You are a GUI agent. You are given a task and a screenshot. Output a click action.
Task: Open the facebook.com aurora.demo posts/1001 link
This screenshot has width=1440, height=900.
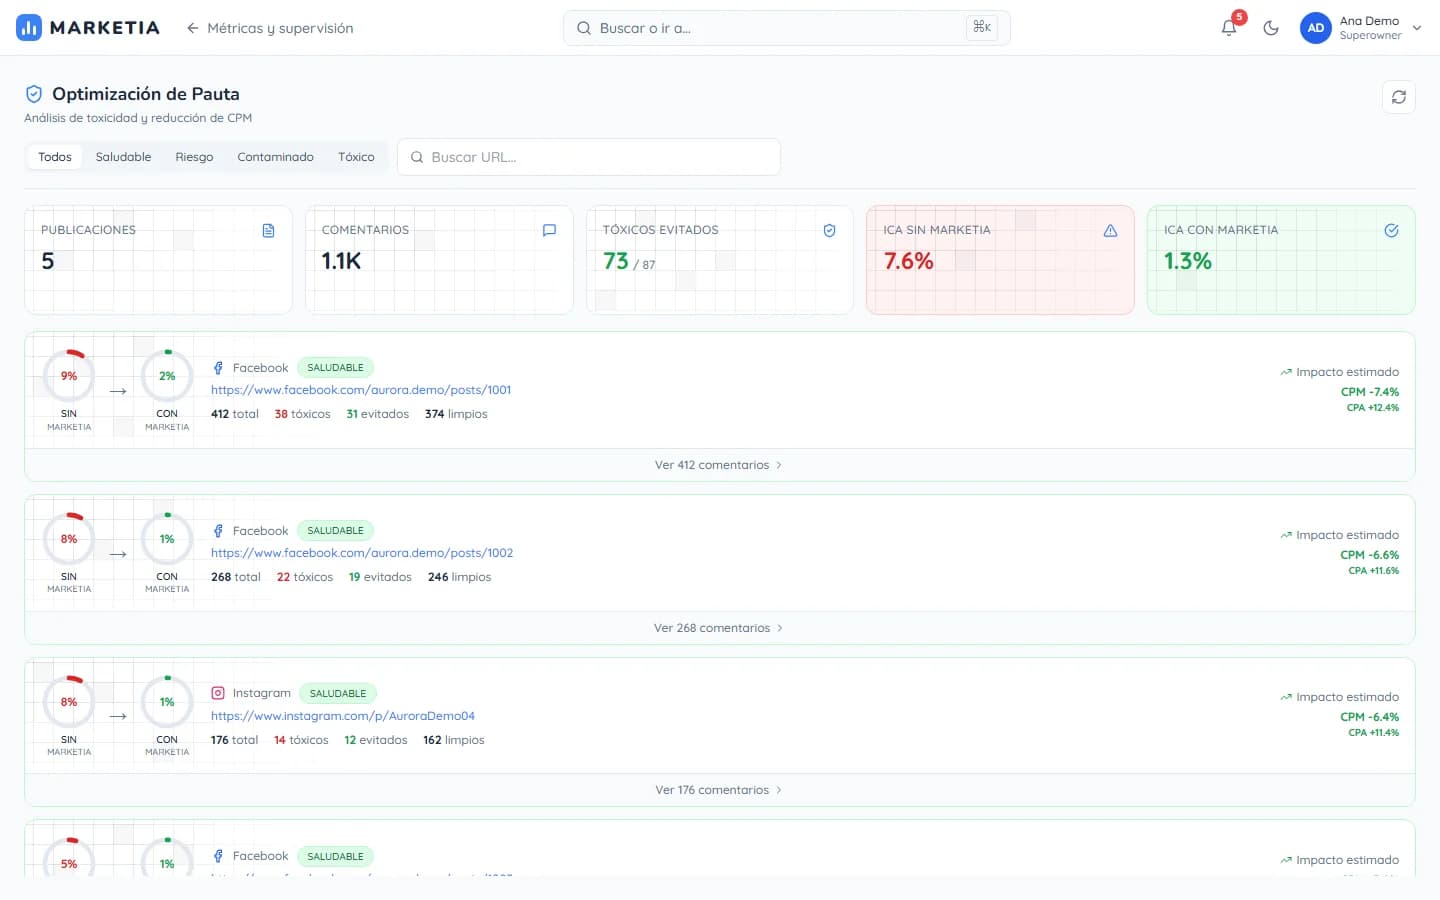tap(361, 390)
